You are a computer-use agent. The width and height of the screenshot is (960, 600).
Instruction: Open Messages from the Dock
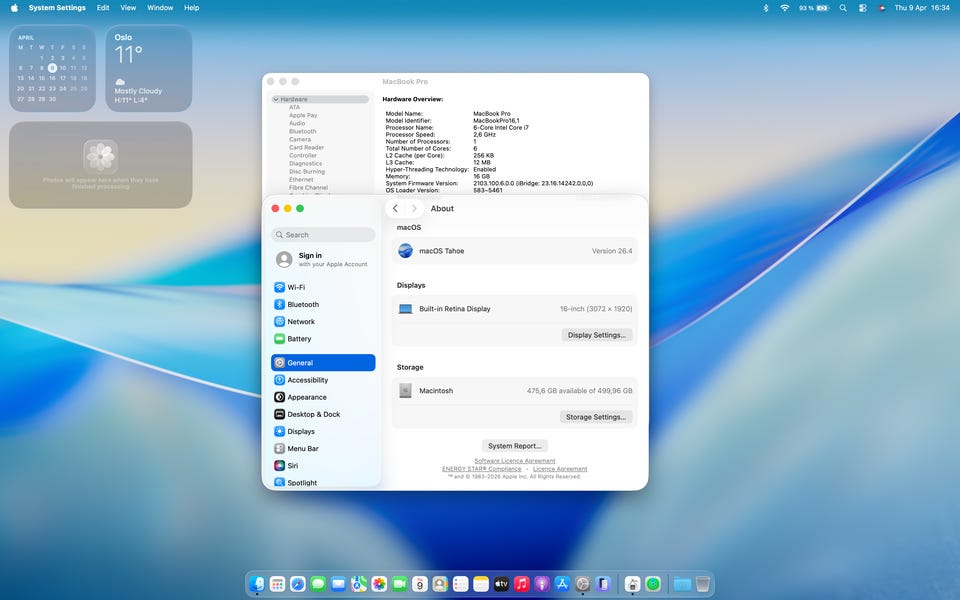pos(318,584)
